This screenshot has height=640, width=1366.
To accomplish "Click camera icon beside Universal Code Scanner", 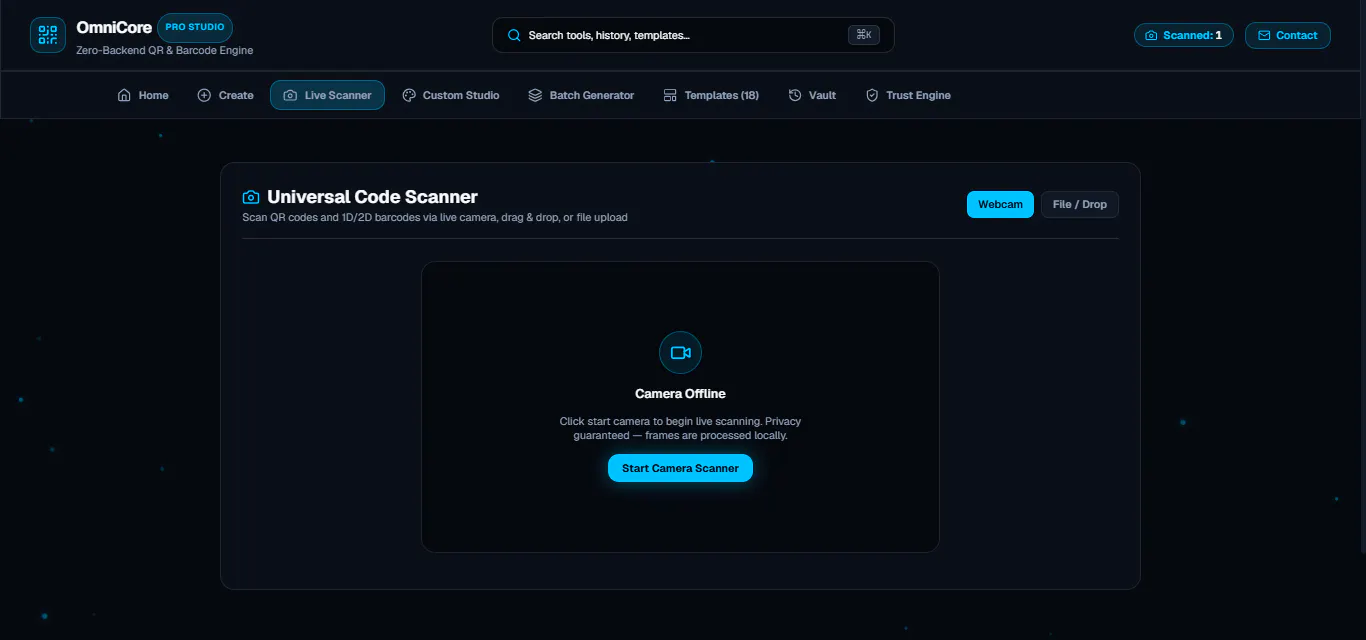I will [x=251, y=197].
